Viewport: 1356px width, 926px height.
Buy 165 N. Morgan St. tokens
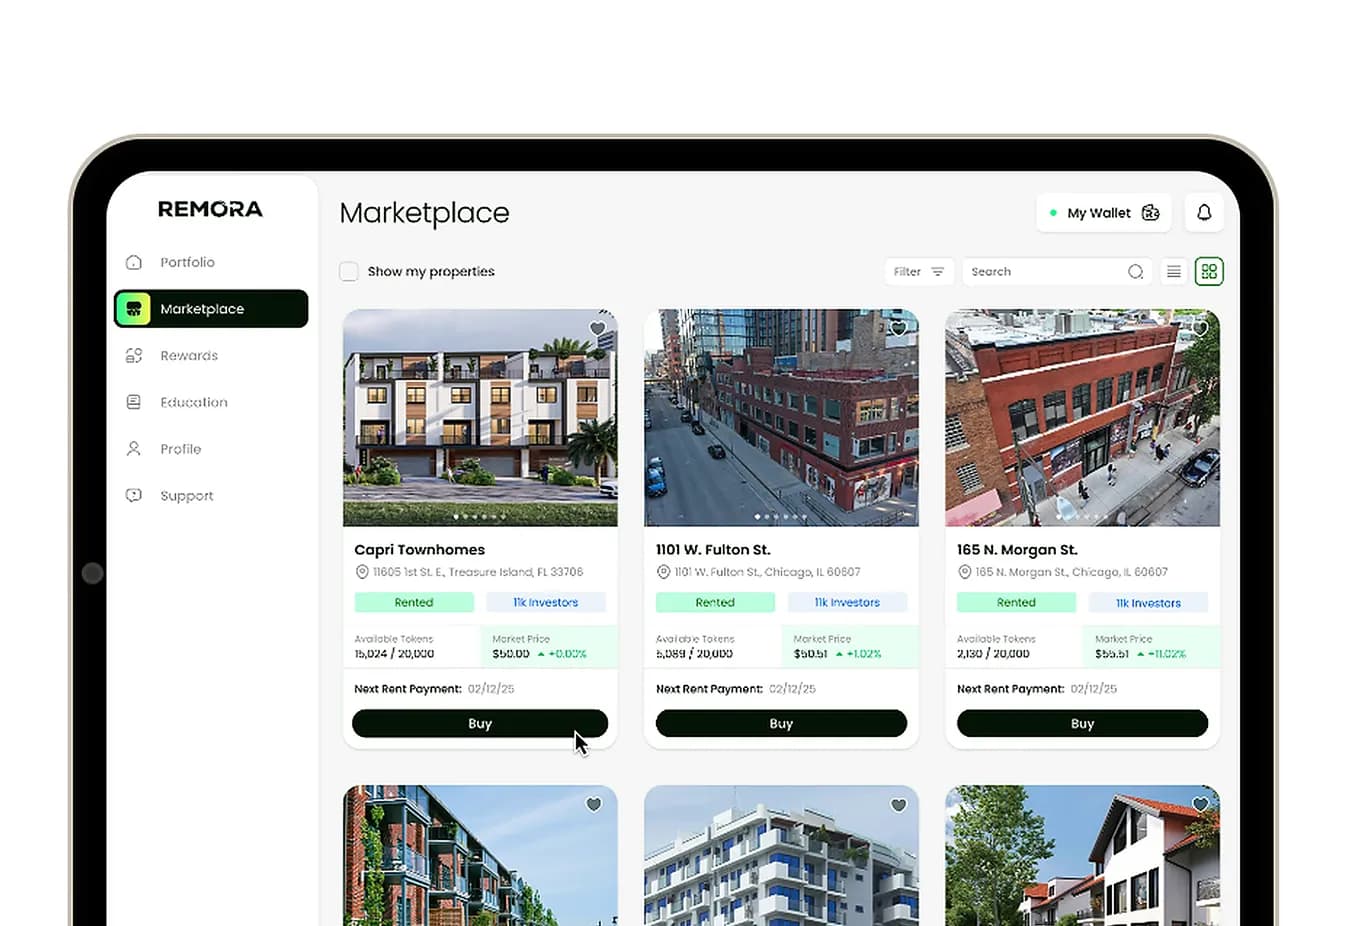(1082, 723)
